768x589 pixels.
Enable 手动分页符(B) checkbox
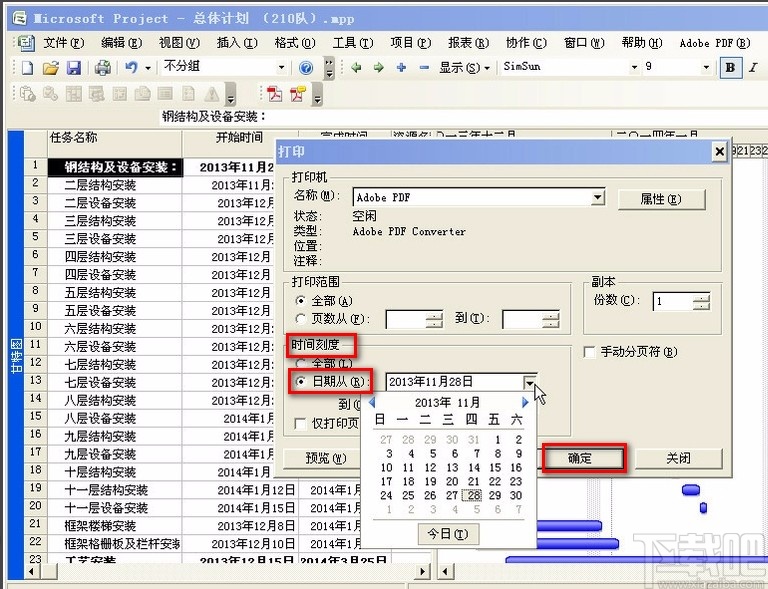click(x=590, y=352)
